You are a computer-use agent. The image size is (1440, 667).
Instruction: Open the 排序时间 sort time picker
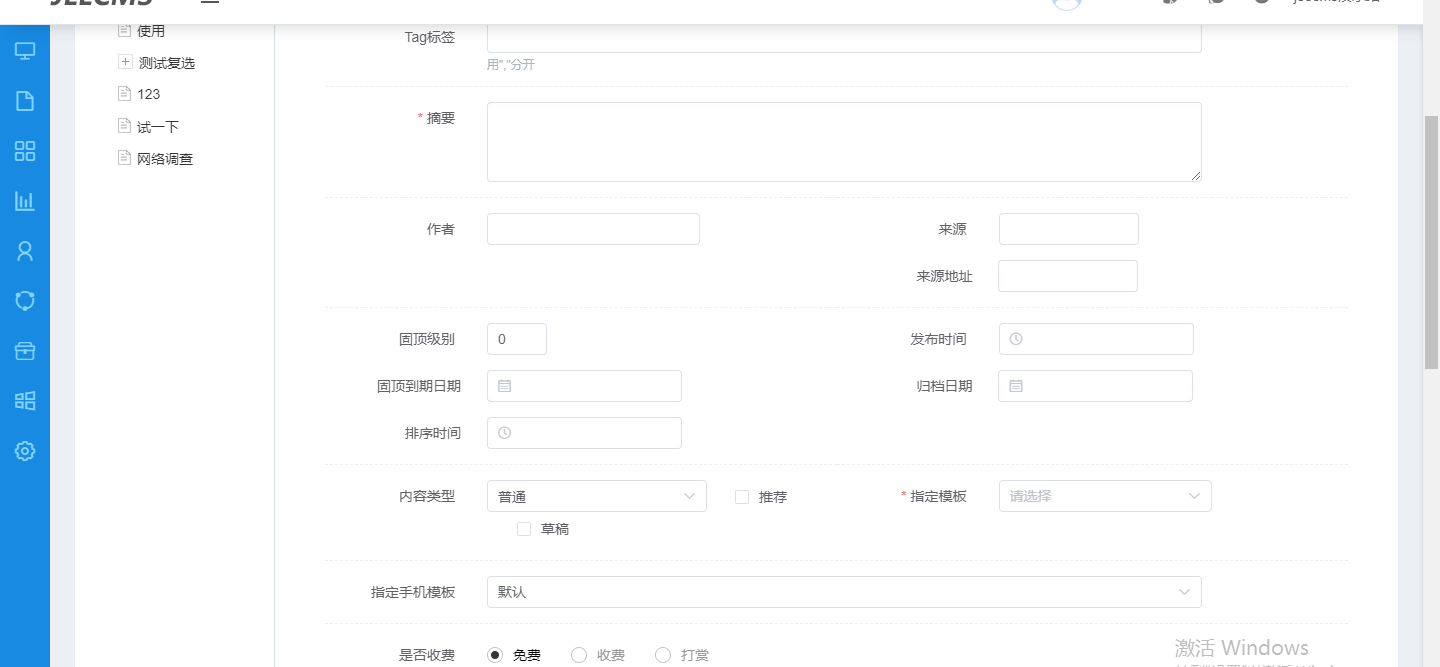[584, 433]
